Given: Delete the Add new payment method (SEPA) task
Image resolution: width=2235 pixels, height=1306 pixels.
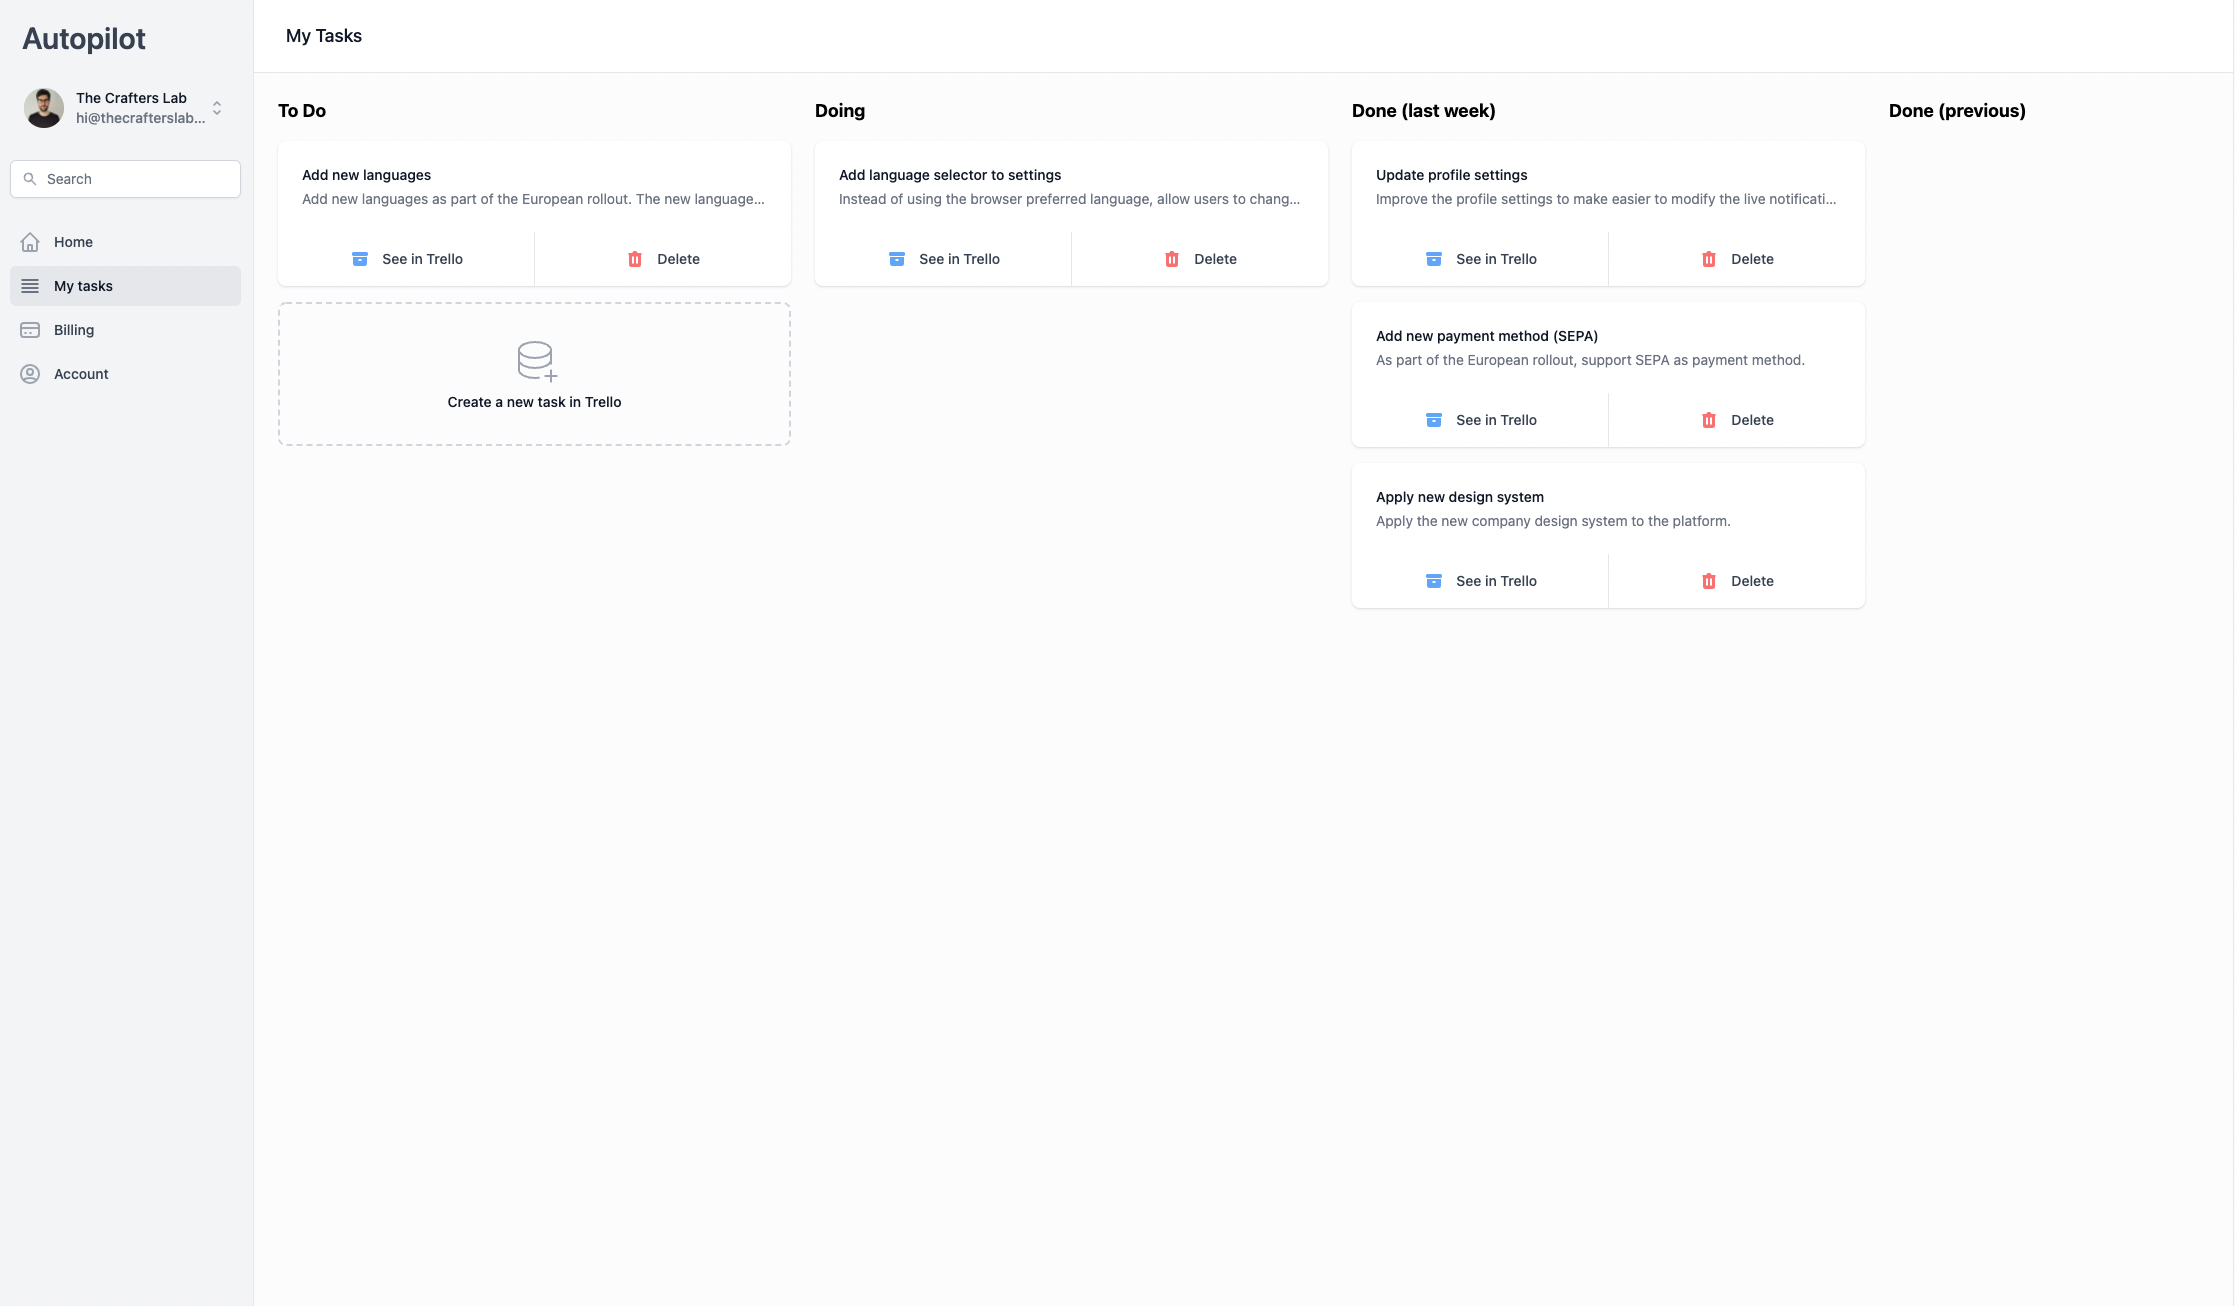Looking at the screenshot, I should tap(1737, 420).
